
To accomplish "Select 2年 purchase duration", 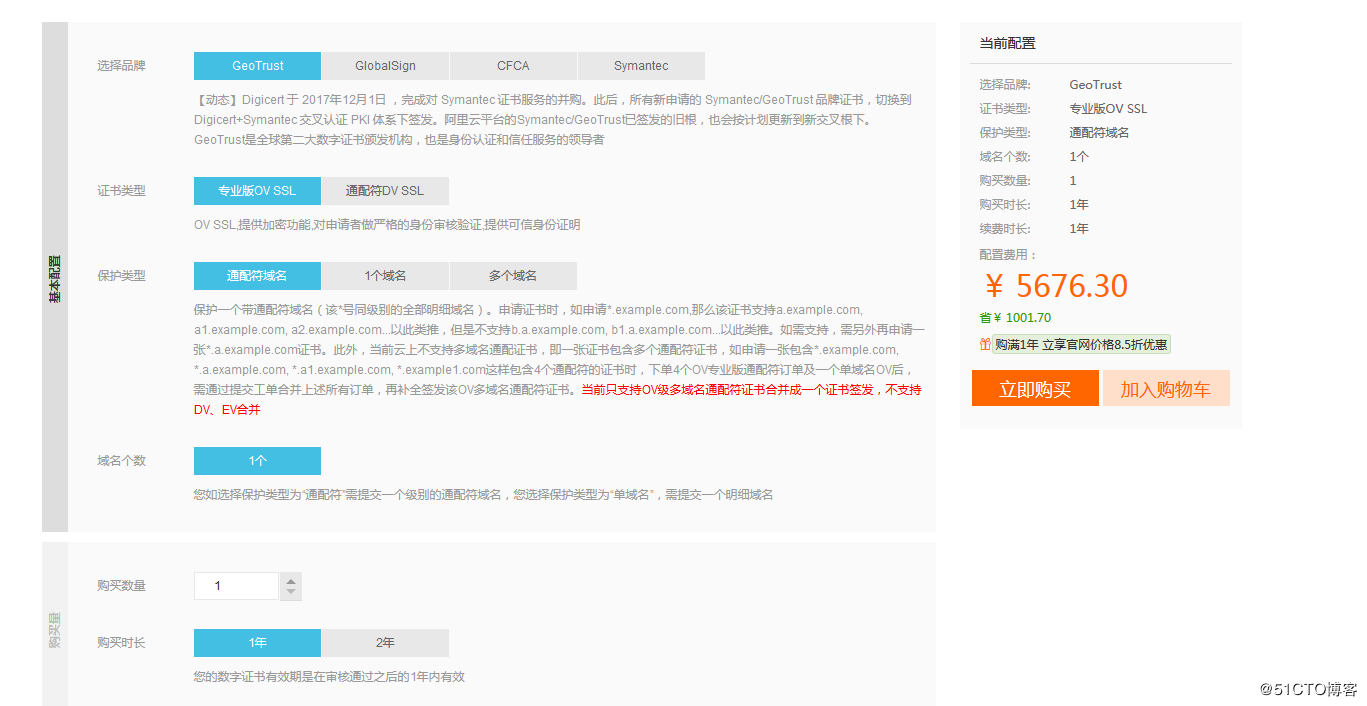I will (385, 642).
